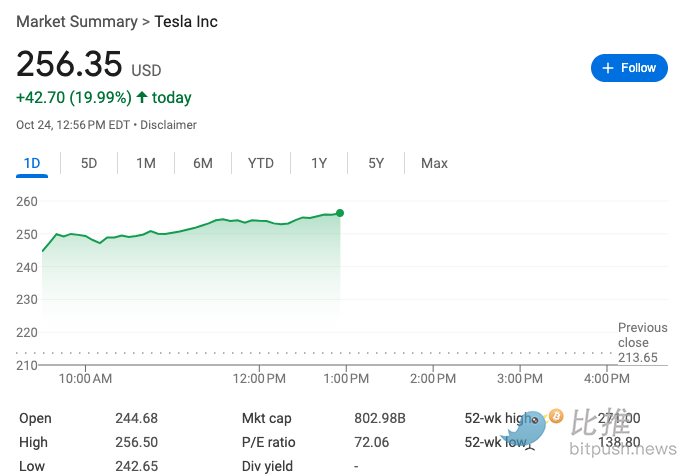Image resolution: width=697 pixels, height=476 pixels.
Task: Click the green end-point dot on chart
Action: pyautogui.click(x=340, y=213)
